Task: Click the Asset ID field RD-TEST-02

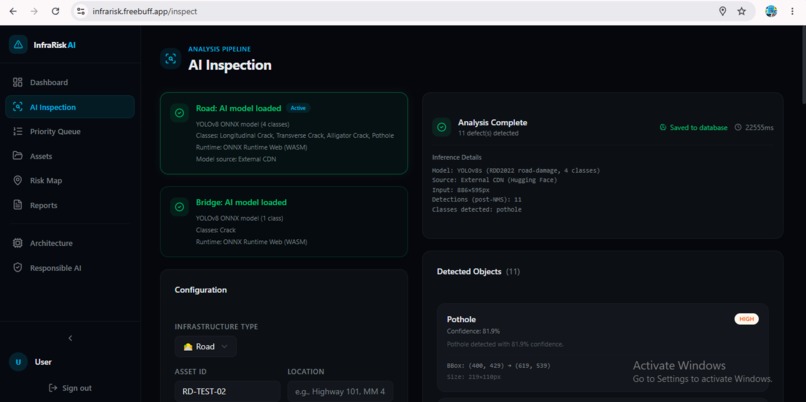Action: (227, 391)
